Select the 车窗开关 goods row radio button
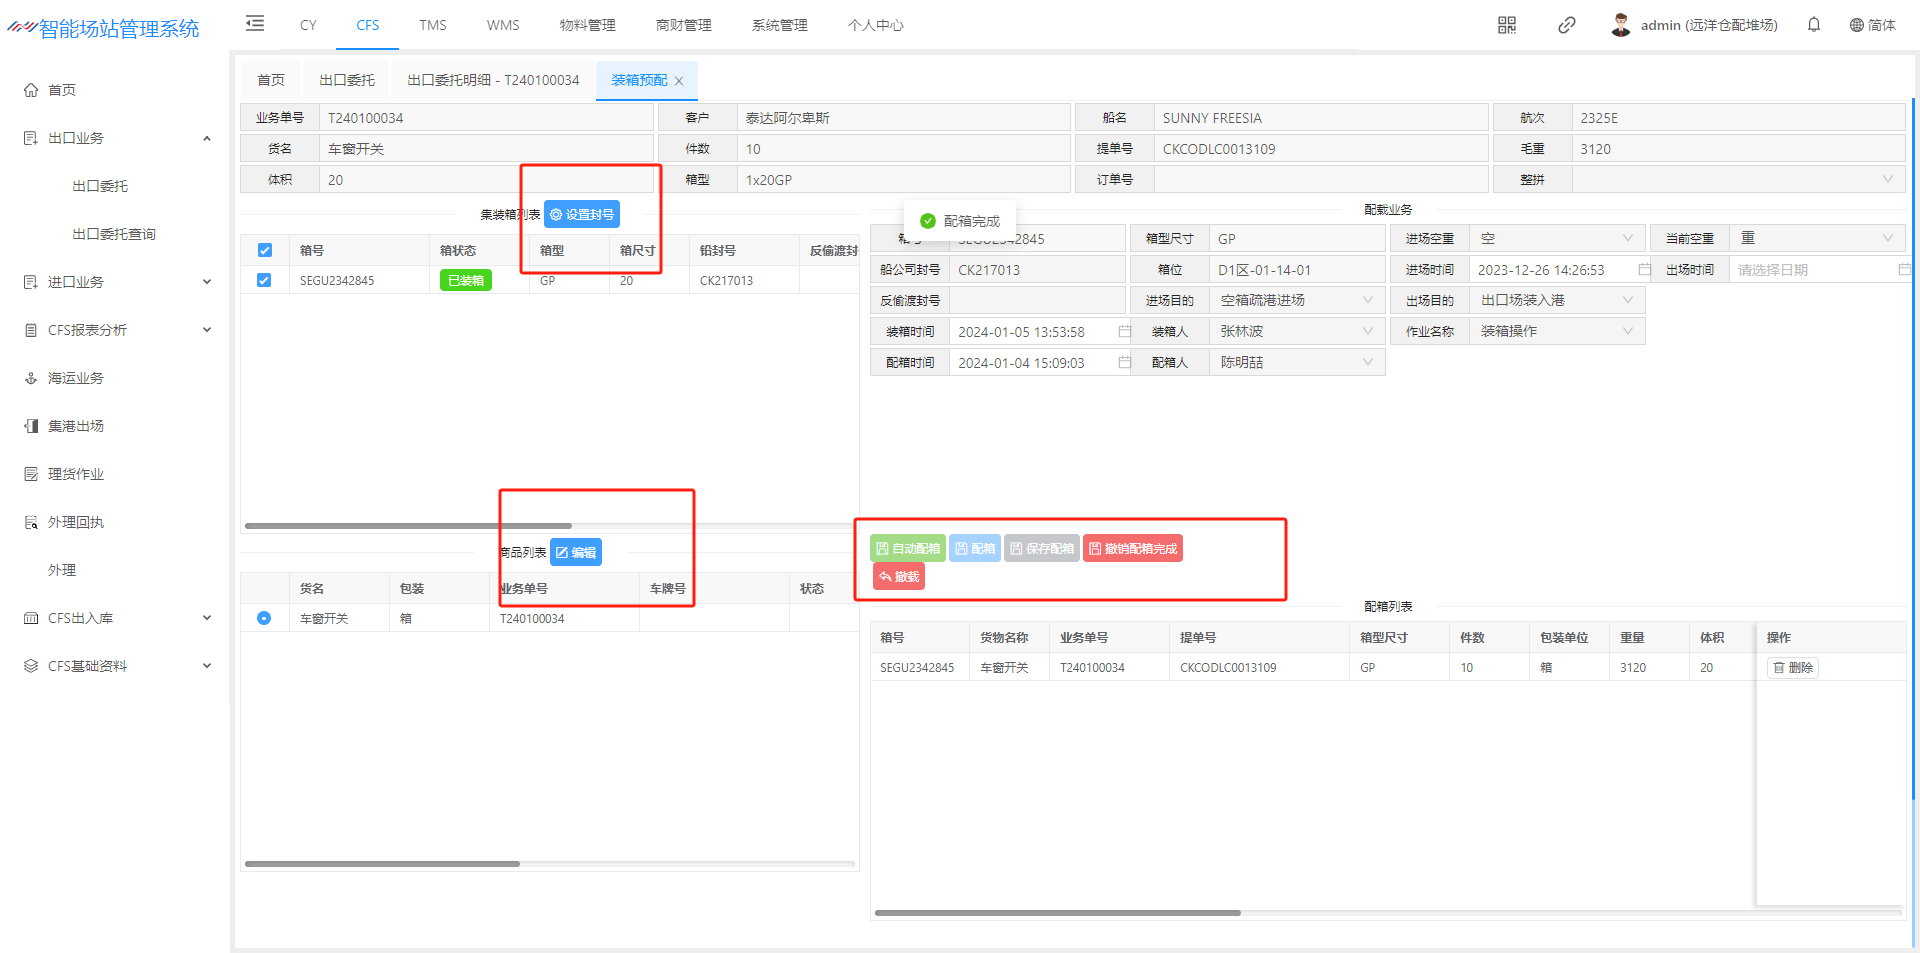1920x953 pixels. pos(264,619)
